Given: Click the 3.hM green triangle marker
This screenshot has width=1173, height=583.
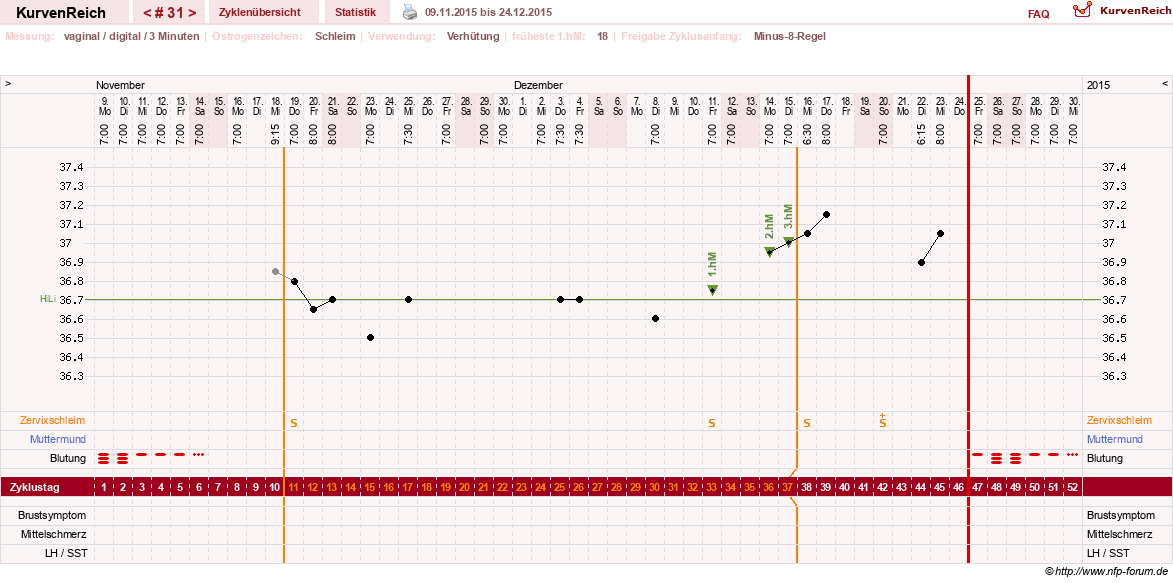Looking at the screenshot, I should coord(788,241).
